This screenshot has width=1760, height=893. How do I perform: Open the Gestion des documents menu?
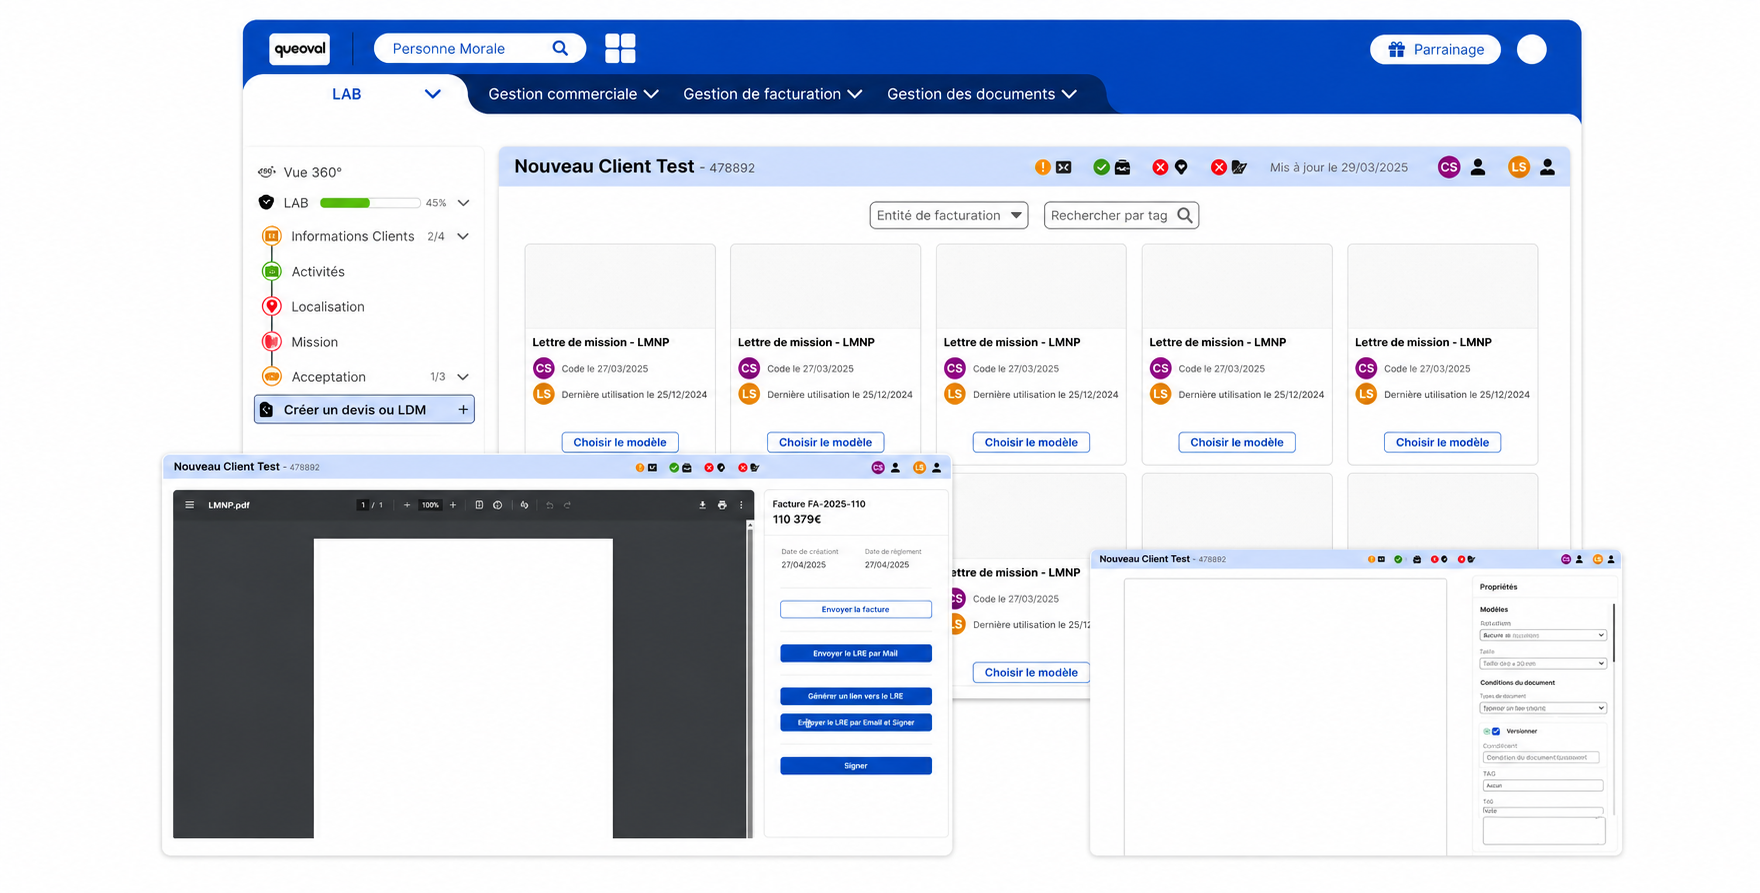[981, 94]
